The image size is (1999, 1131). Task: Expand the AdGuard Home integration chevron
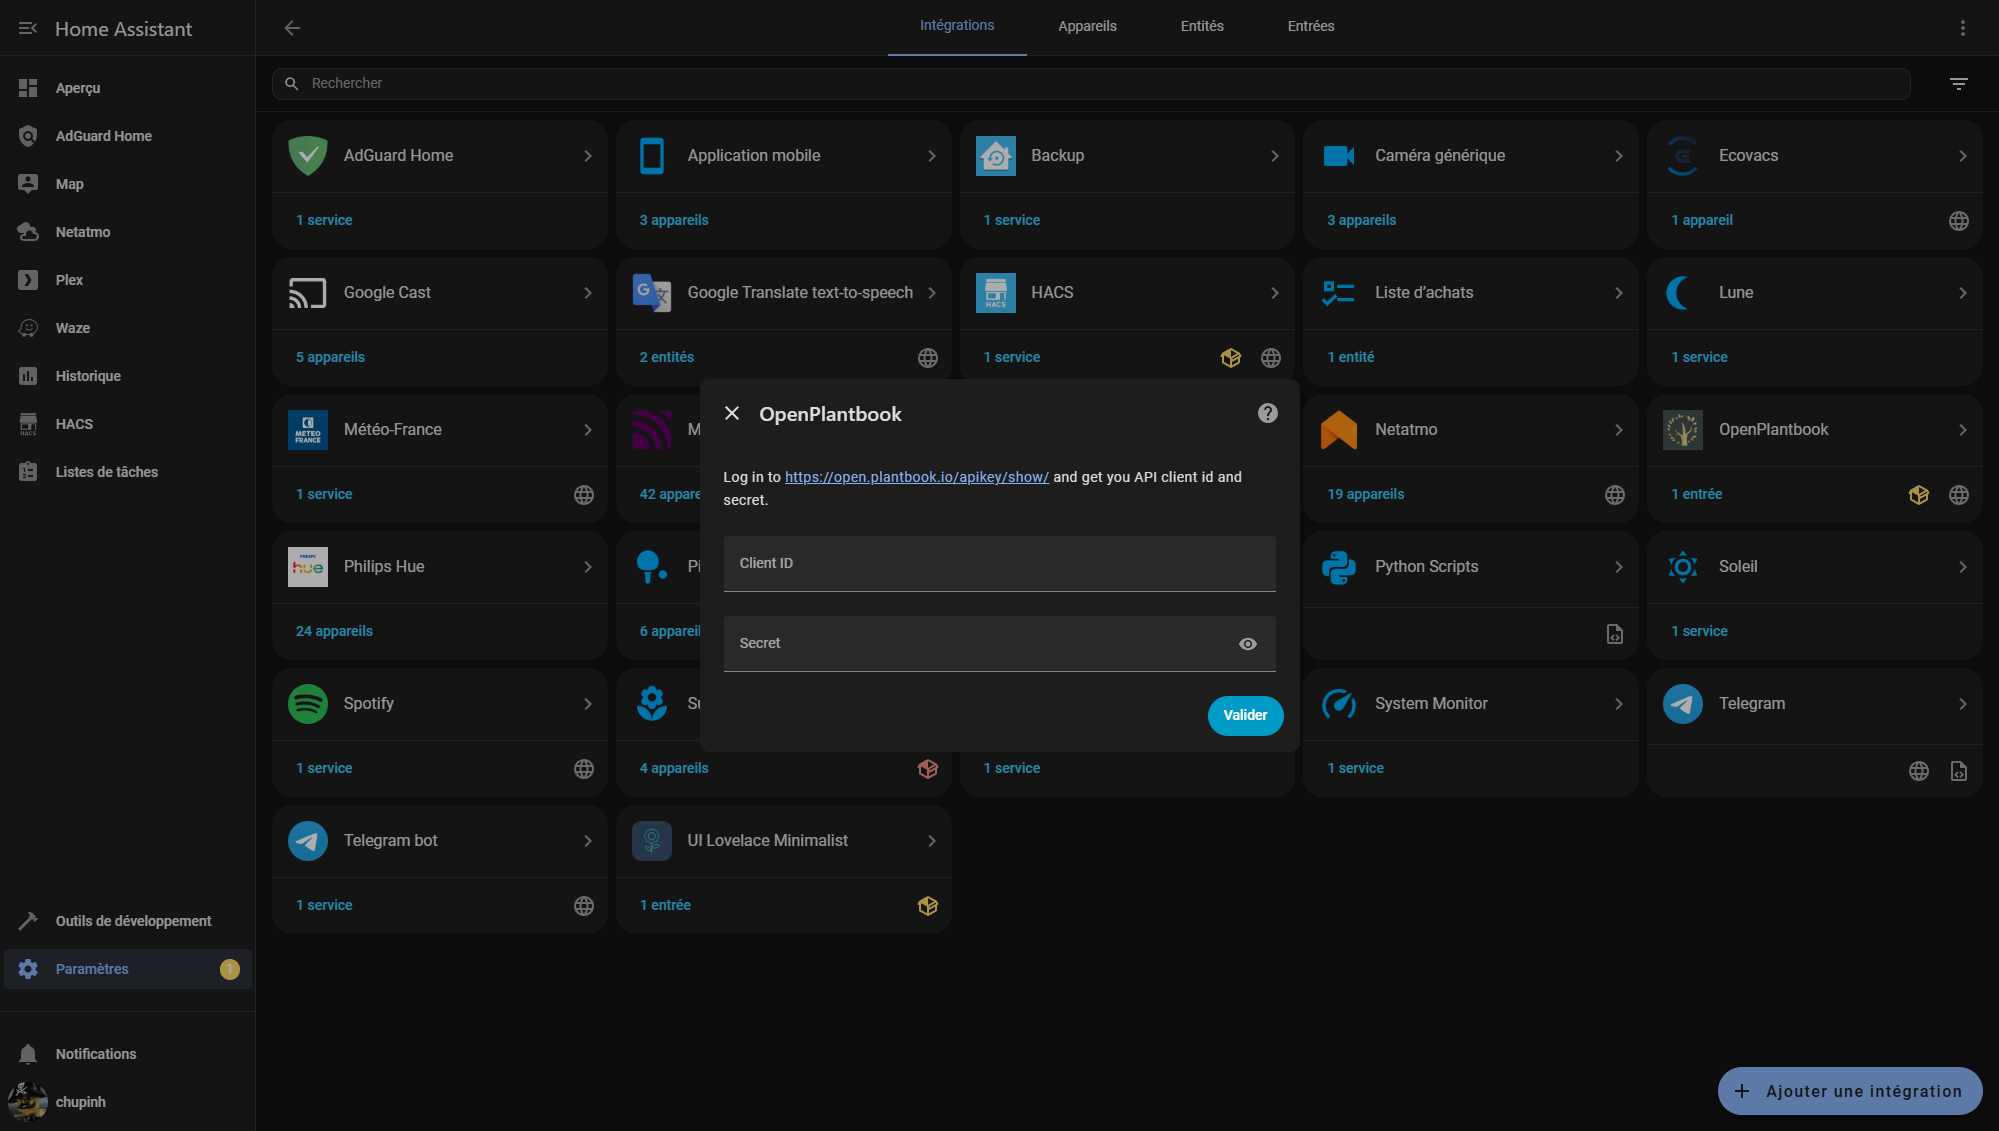(588, 156)
